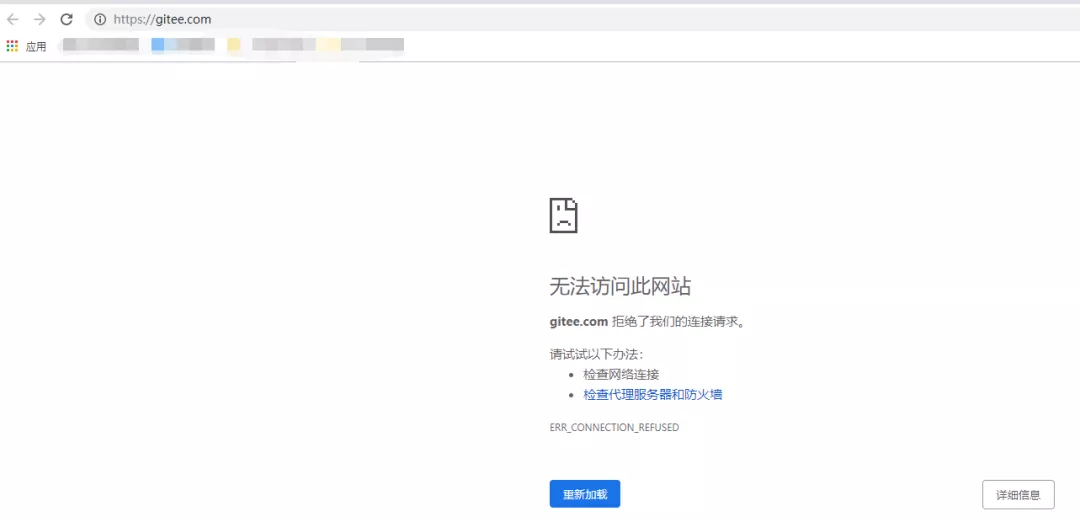View site information via the info icon

tap(100, 19)
